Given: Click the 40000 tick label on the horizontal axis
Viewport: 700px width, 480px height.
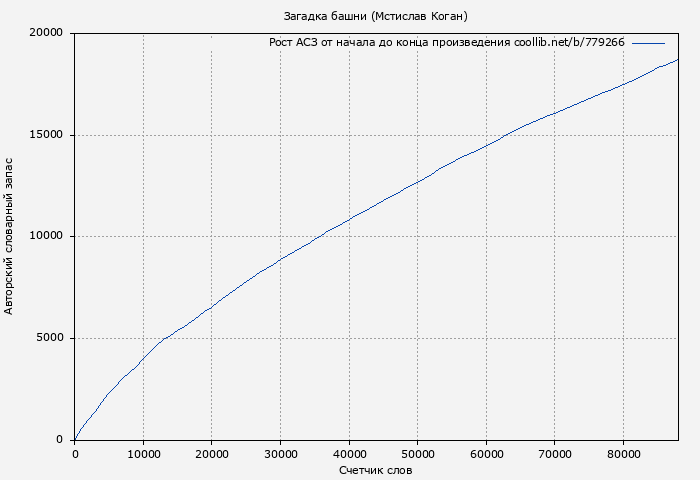Looking at the screenshot, I should pyautogui.click(x=348, y=453).
